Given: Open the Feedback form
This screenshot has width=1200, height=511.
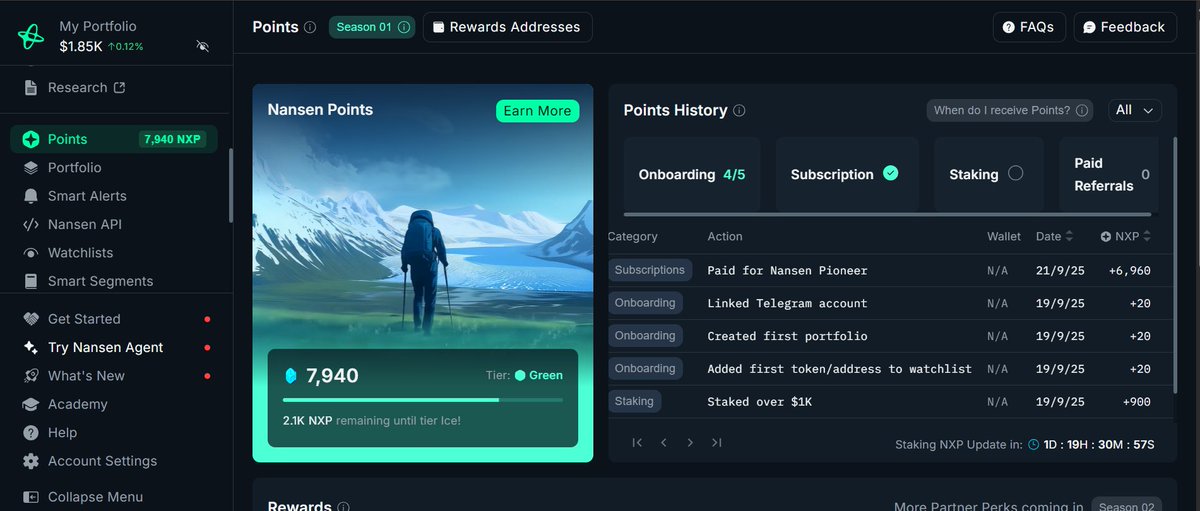Looking at the screenshot, I should pyautogui.click(x=1125, y=27).
